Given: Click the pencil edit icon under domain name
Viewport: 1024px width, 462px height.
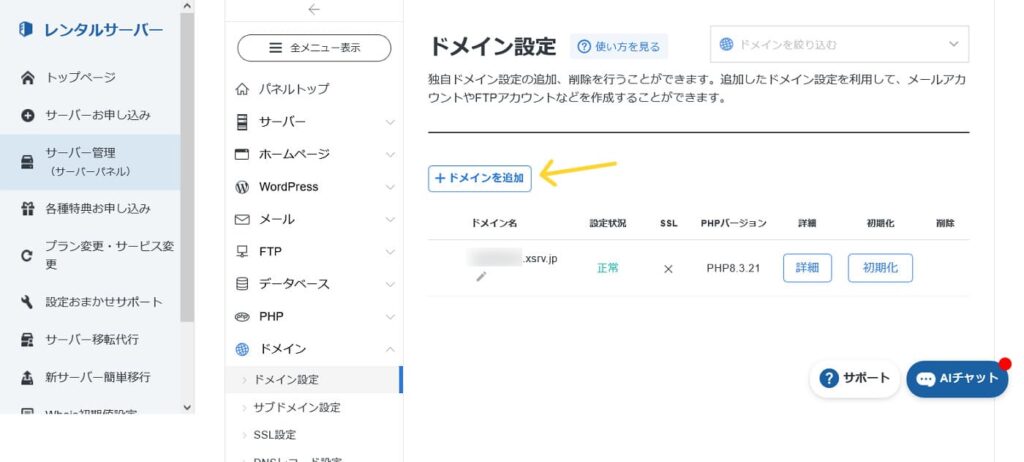Looking at the screenshot, I should pyautogui.click(x=481, y=276).
